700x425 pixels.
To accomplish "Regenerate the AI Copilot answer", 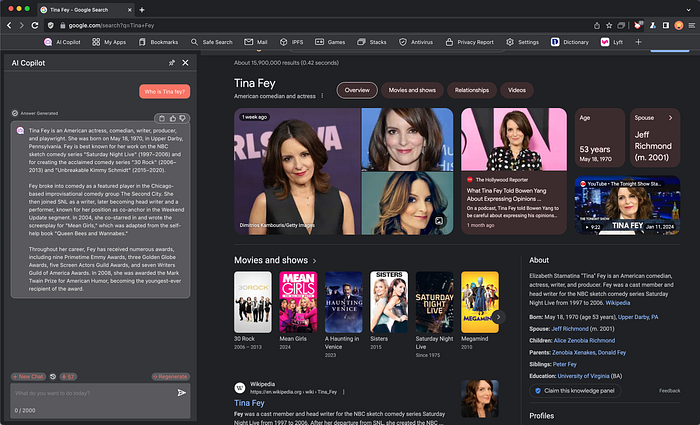I will [171, 377].
